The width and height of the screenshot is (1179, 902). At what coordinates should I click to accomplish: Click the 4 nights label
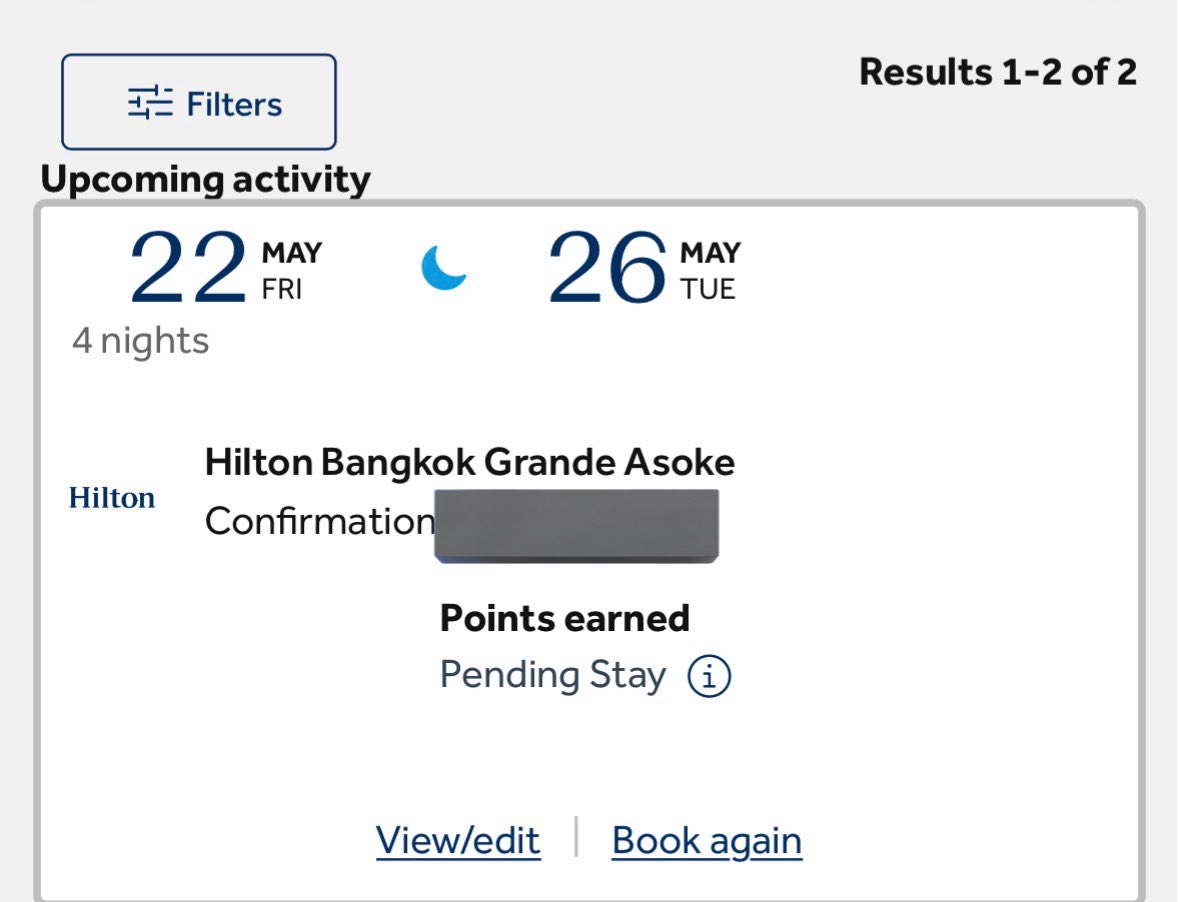(141, 341)
